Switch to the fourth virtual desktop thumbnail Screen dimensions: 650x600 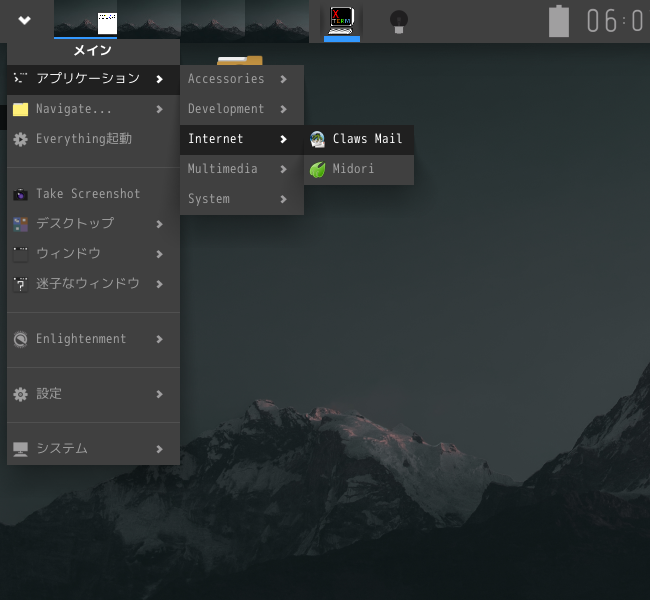pos(277,20)
